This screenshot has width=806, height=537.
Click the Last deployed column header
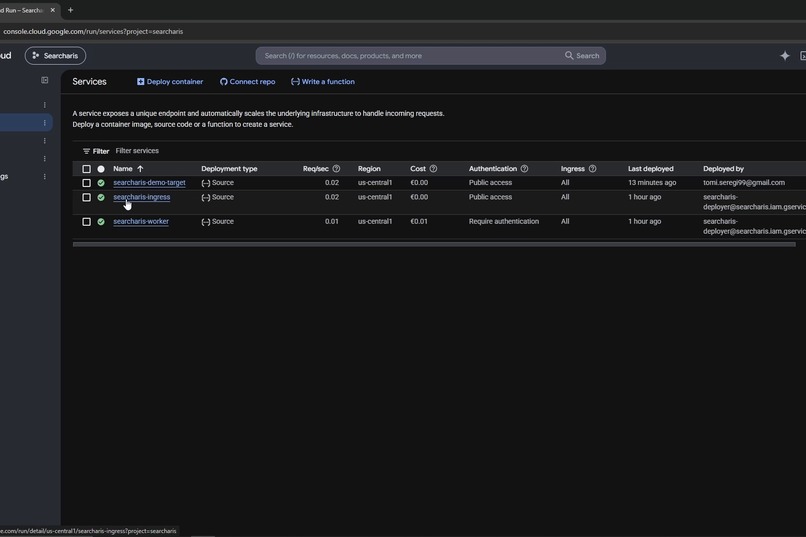coord(650,169)
